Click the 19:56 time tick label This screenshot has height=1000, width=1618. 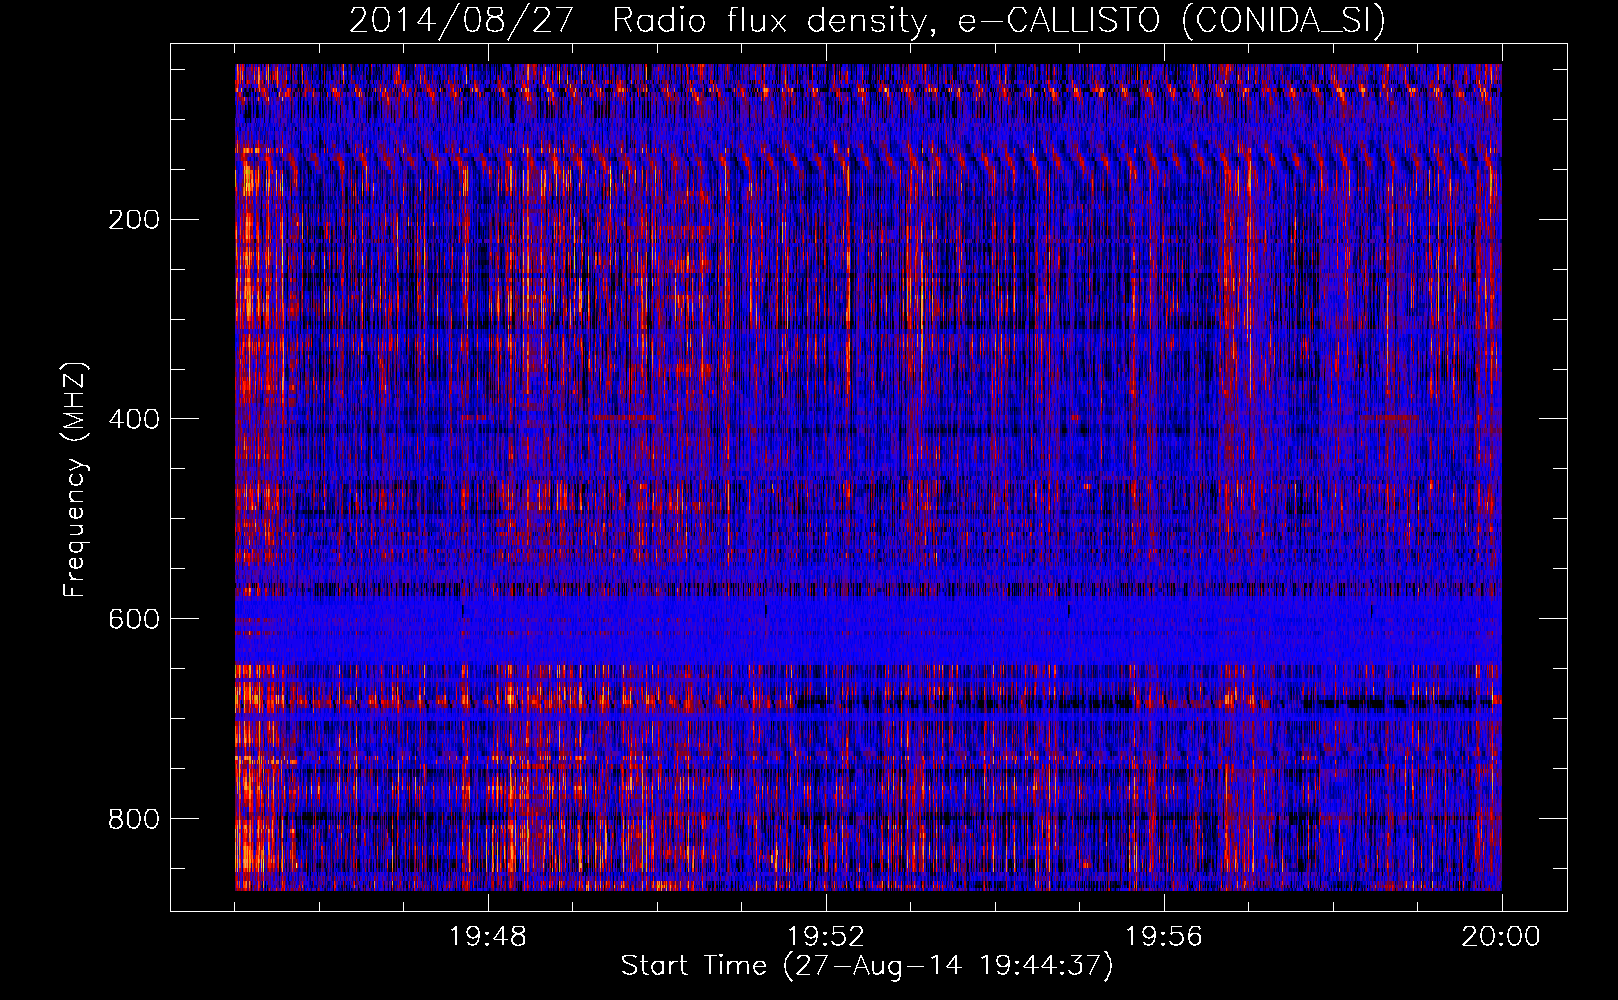point(1164,936)
